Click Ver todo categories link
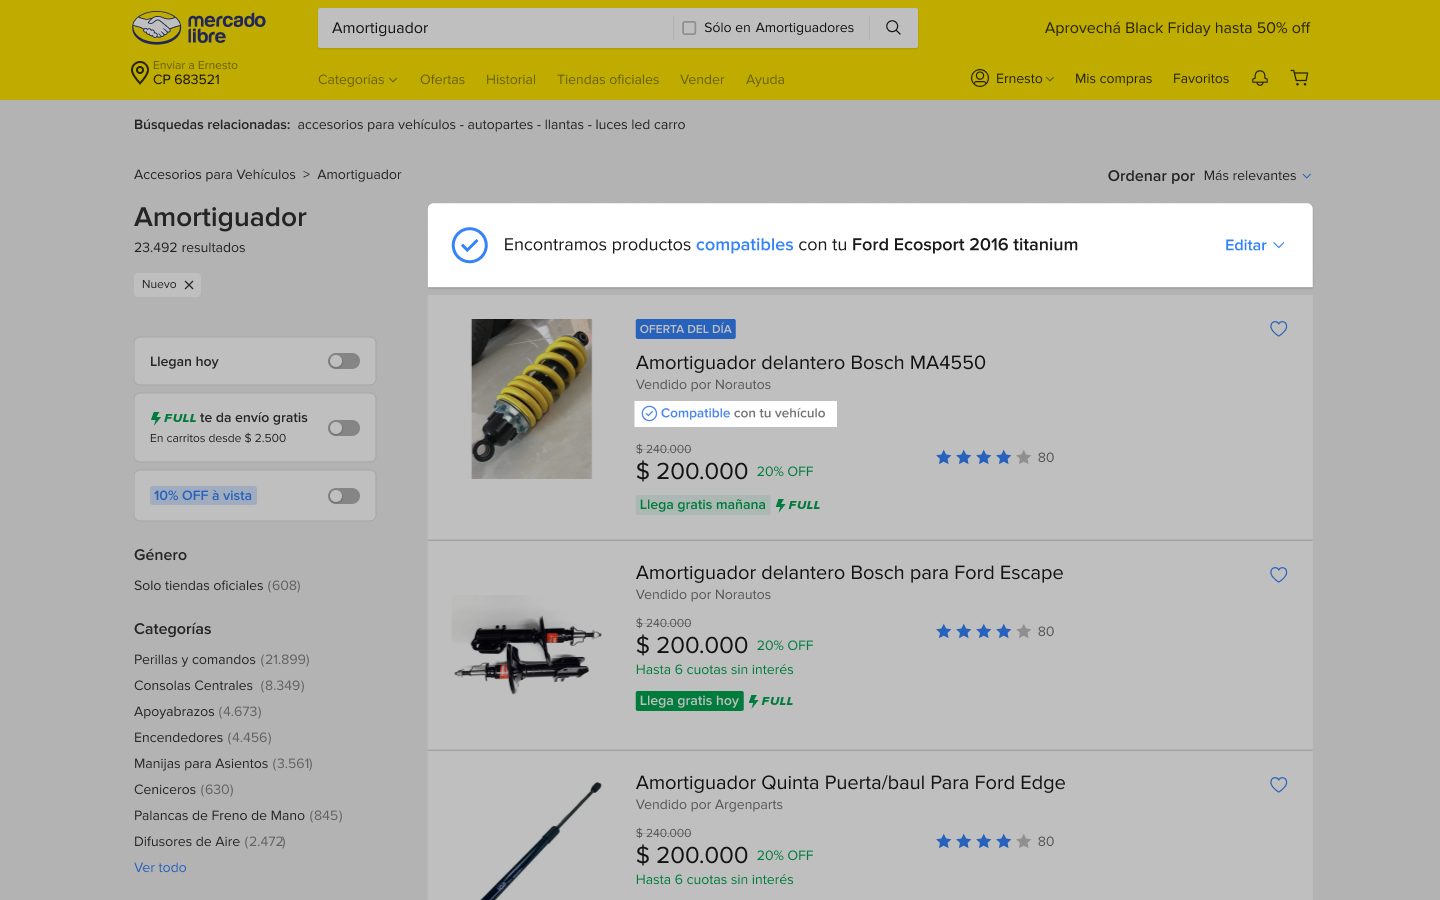 (160, 867)
